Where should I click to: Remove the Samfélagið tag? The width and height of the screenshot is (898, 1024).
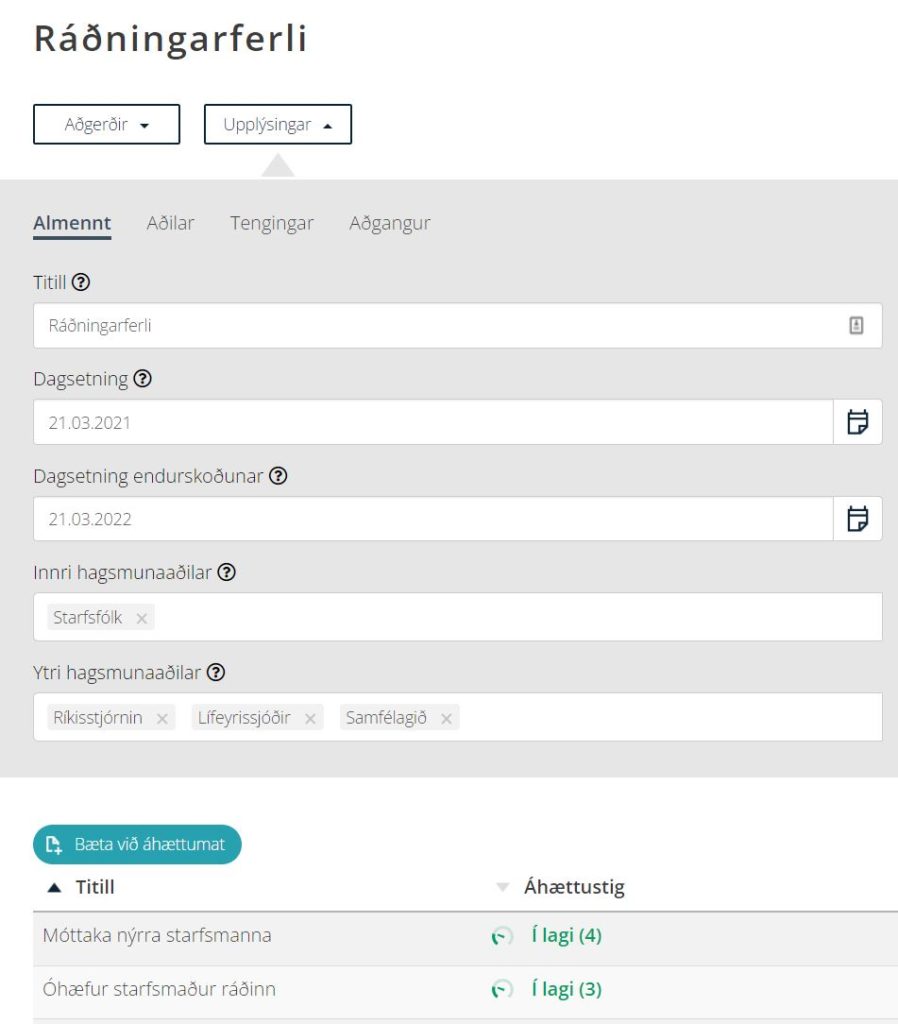click(x=446, y=718)
